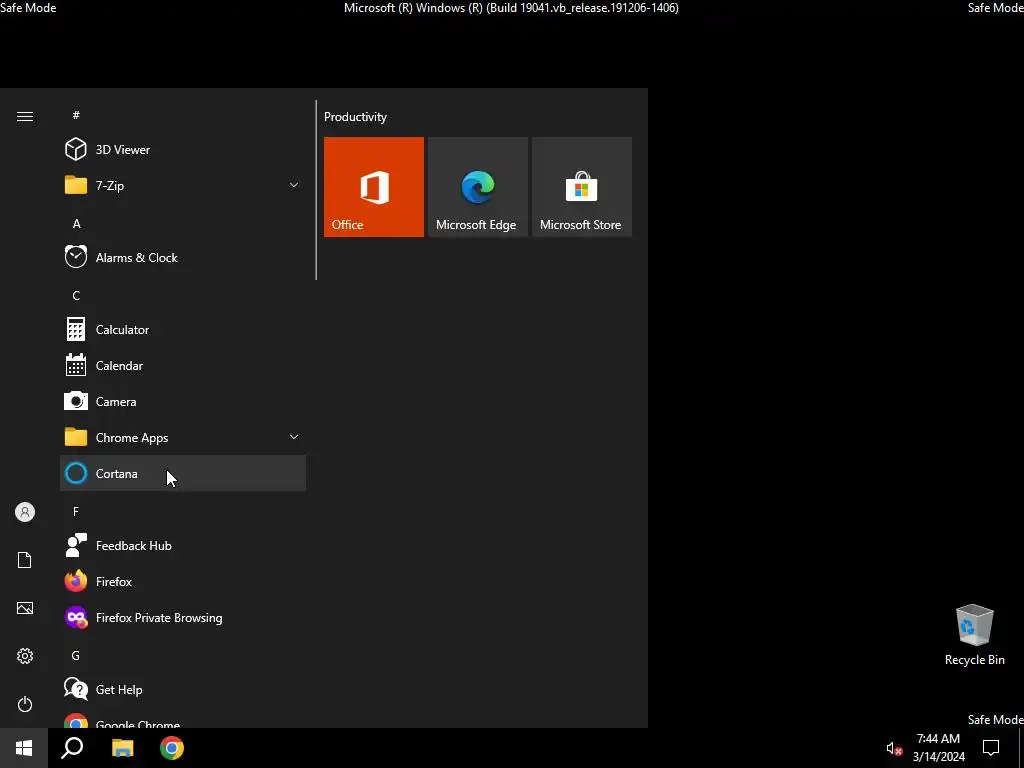
Task: Open Pictures from Start sidebar
Action: click(x=25, y=608)
